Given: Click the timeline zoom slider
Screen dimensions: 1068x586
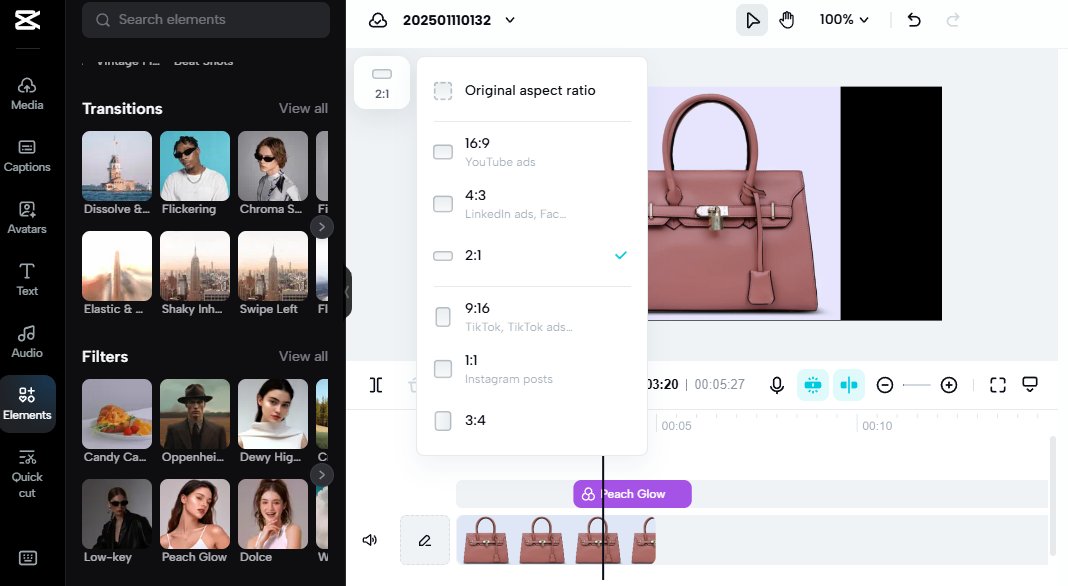Looking at the screenshot, I should point(917,385).
